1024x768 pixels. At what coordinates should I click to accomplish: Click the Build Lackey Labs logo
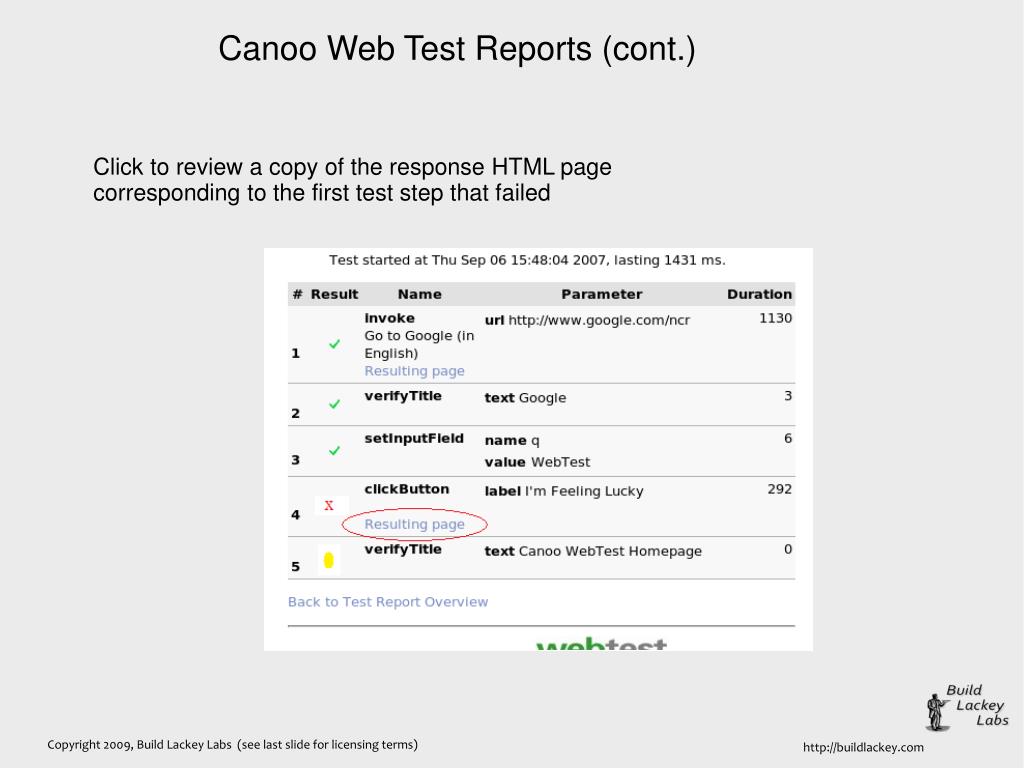967,707
